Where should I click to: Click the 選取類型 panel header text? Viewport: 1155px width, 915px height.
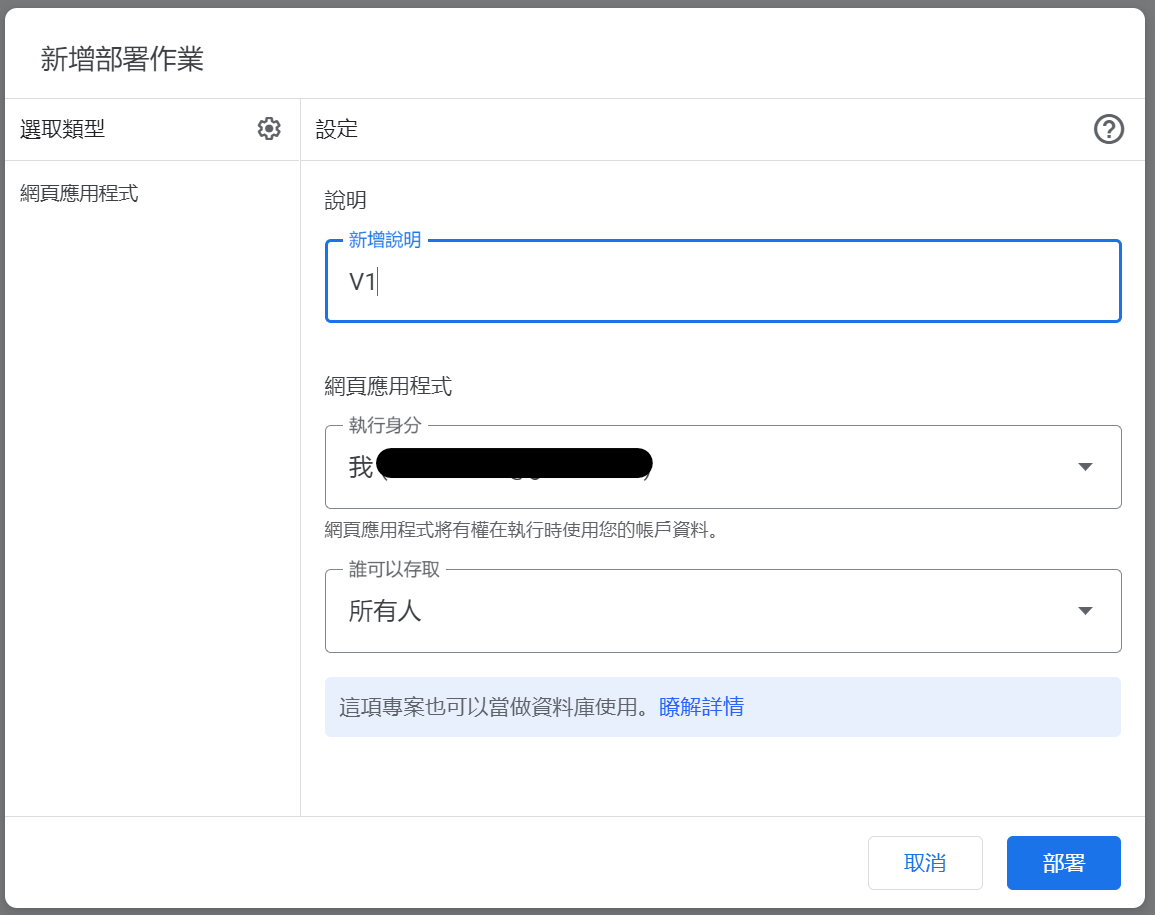62,129
